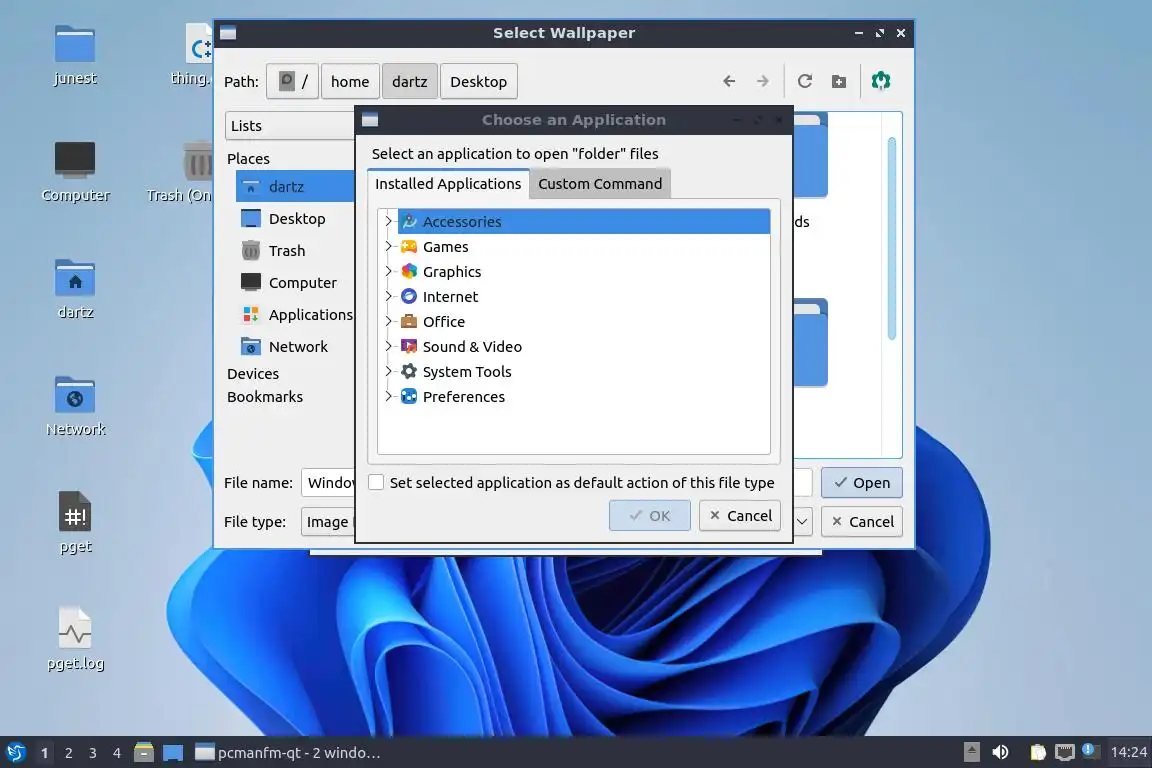
Task: Open the LXQt start menu
Action: [15, 753]
